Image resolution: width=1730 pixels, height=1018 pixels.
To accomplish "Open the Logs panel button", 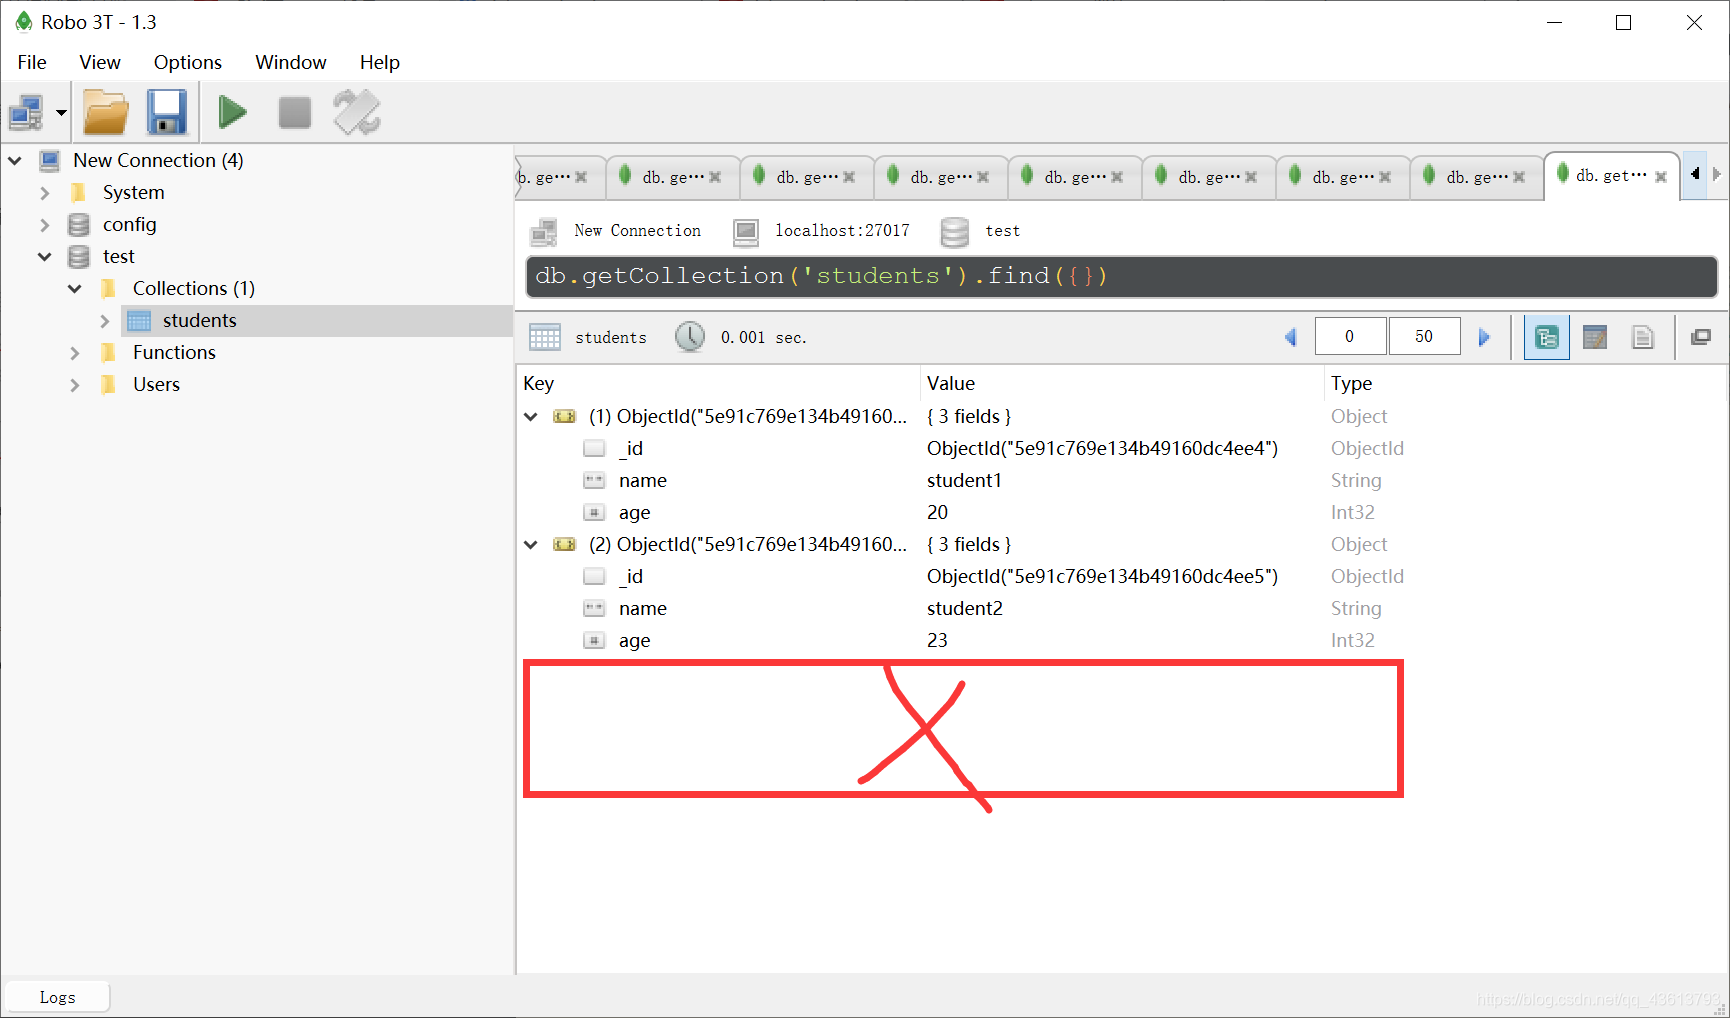I will [57, 997].
